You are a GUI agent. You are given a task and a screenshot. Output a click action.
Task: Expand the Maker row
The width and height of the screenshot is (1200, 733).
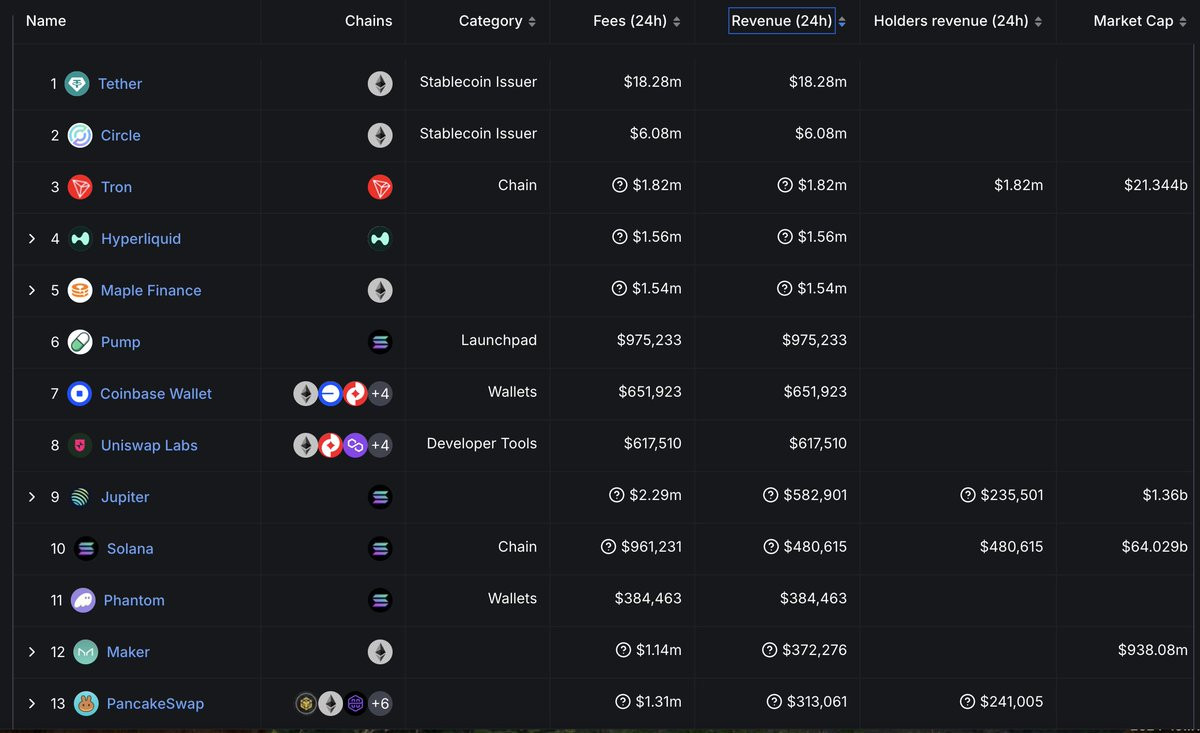click(x=32, y=652)
